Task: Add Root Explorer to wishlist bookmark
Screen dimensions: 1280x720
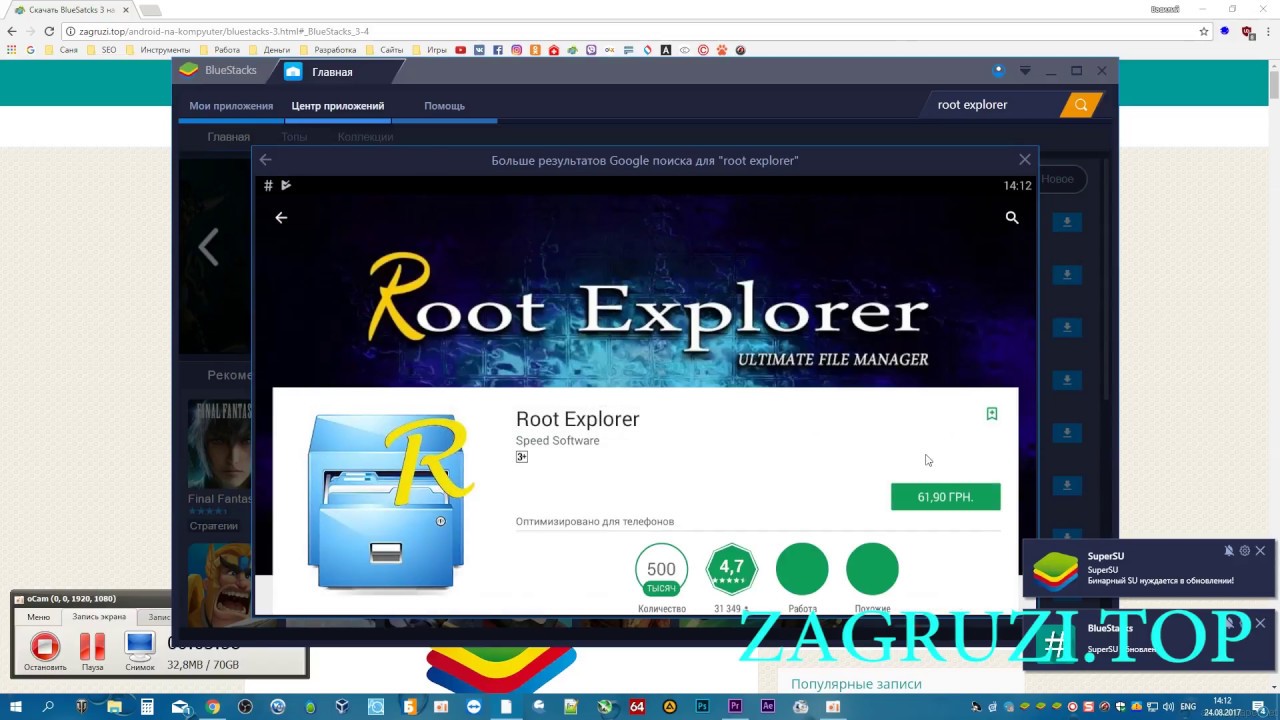Action: (992, 414)
